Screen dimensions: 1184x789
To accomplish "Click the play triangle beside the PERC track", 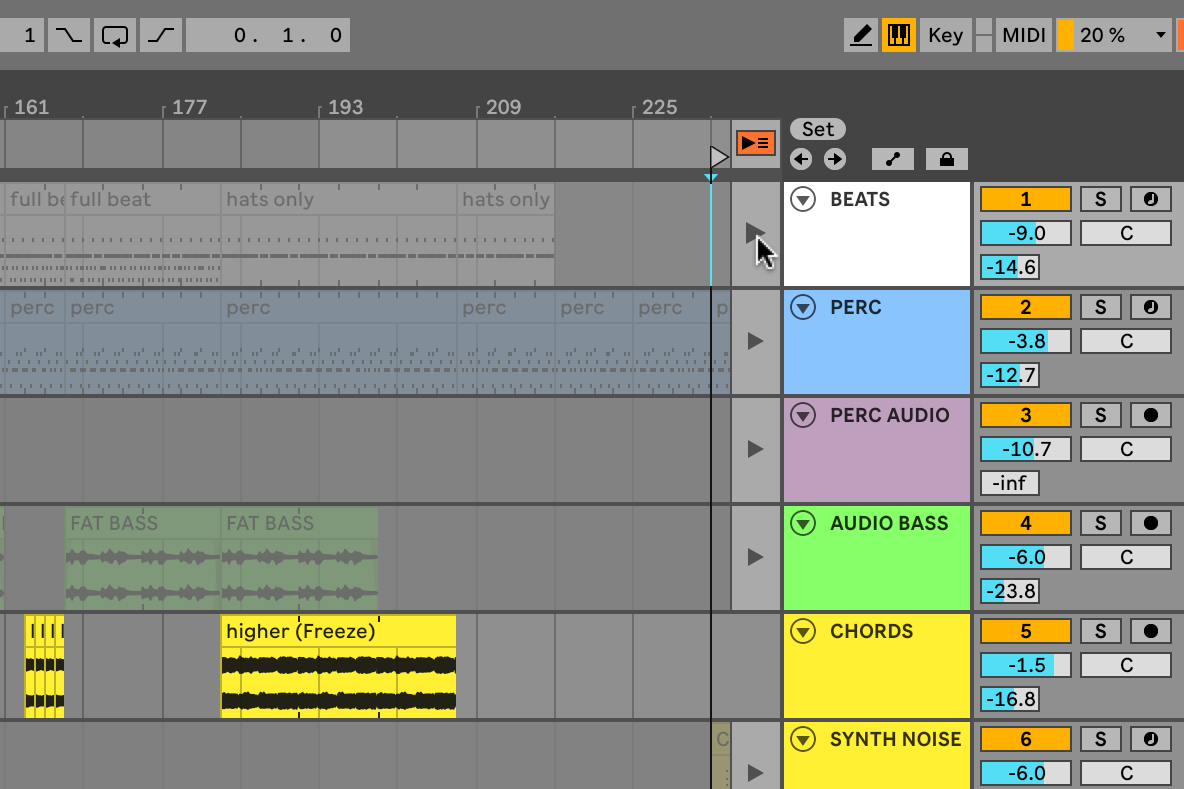I will click(x=756, y=341).
